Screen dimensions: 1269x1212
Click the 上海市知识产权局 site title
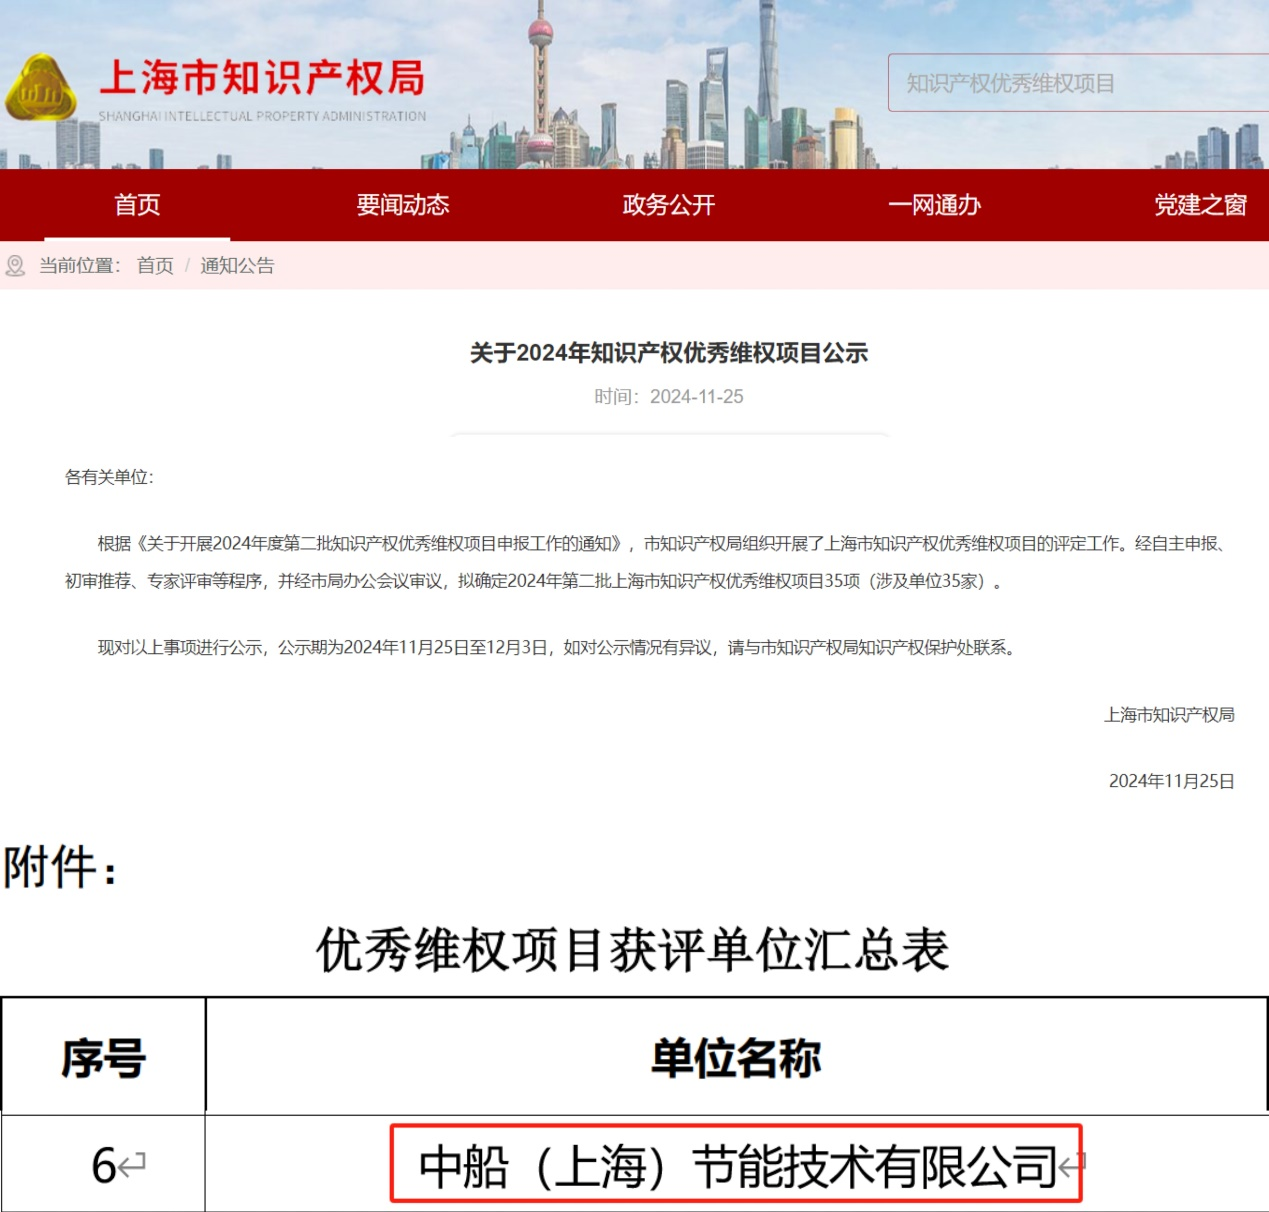click(262, 78)
